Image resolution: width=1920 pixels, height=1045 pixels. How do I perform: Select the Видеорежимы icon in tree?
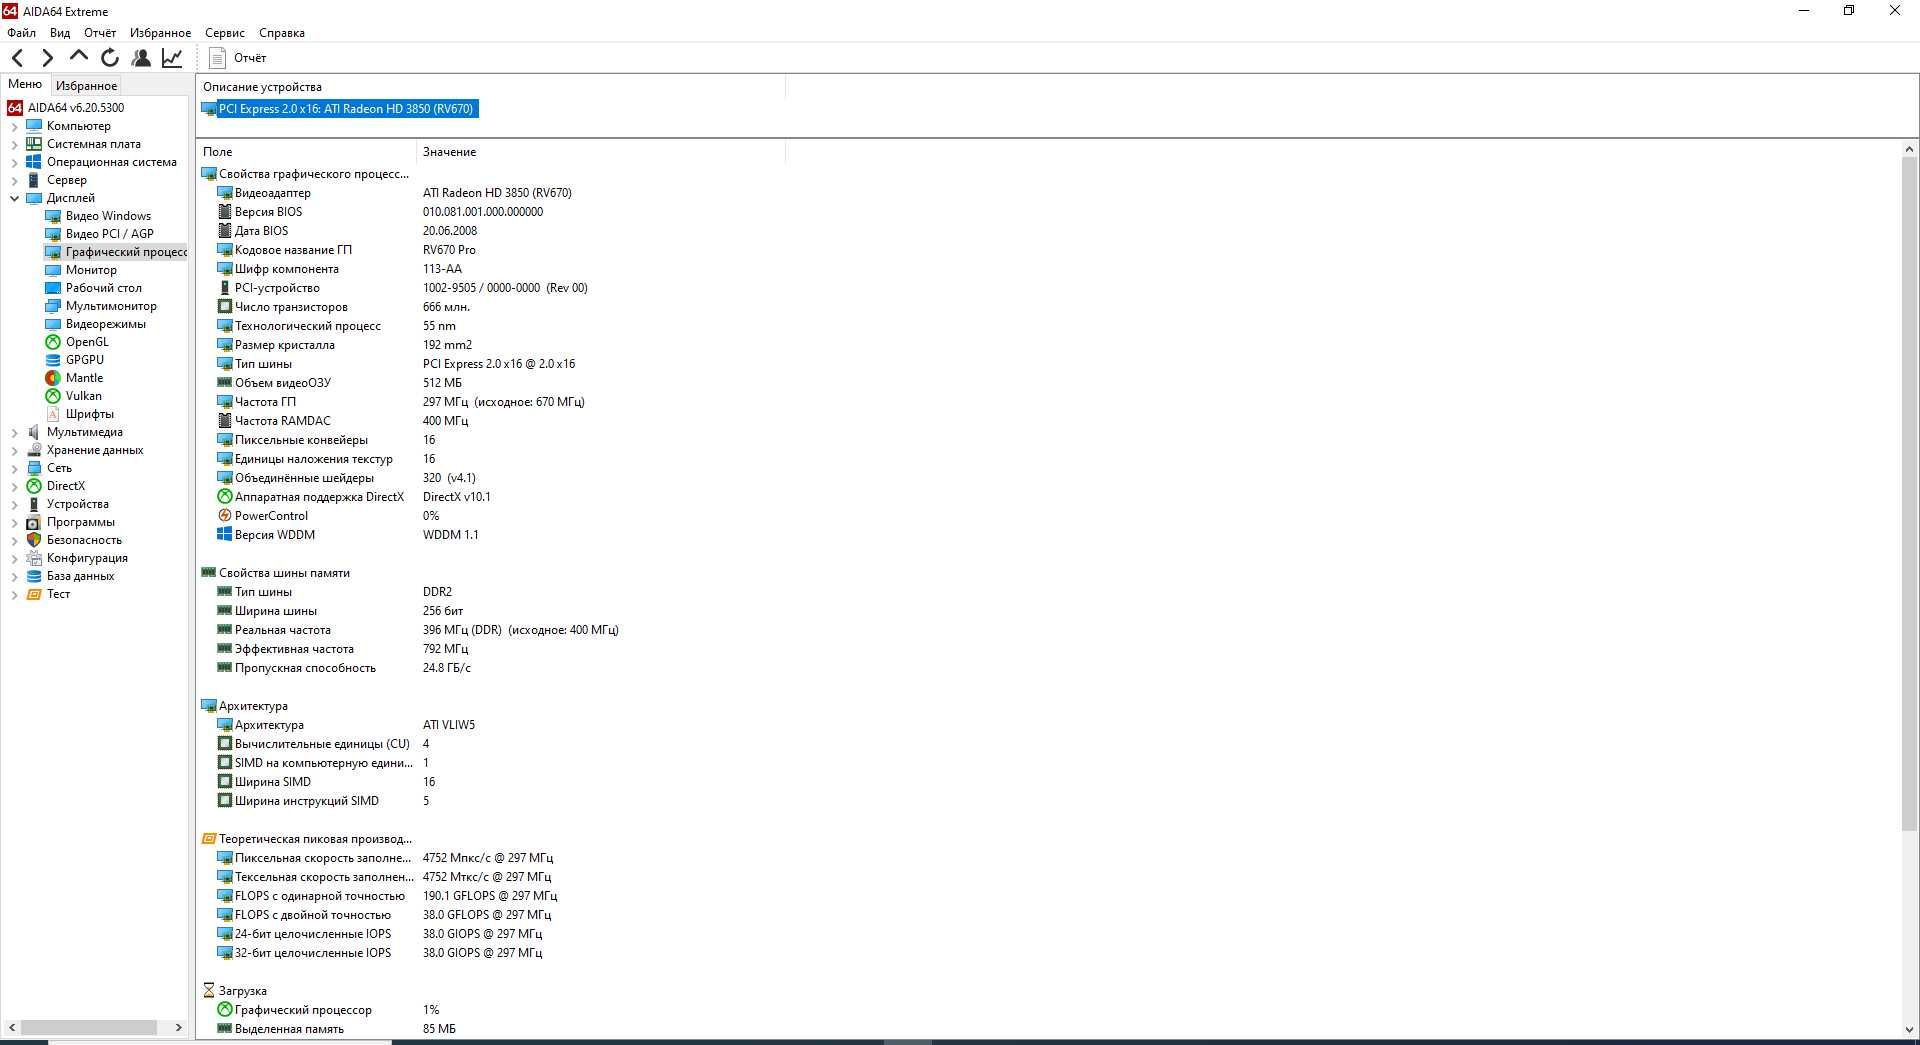(x=53, y=324)
